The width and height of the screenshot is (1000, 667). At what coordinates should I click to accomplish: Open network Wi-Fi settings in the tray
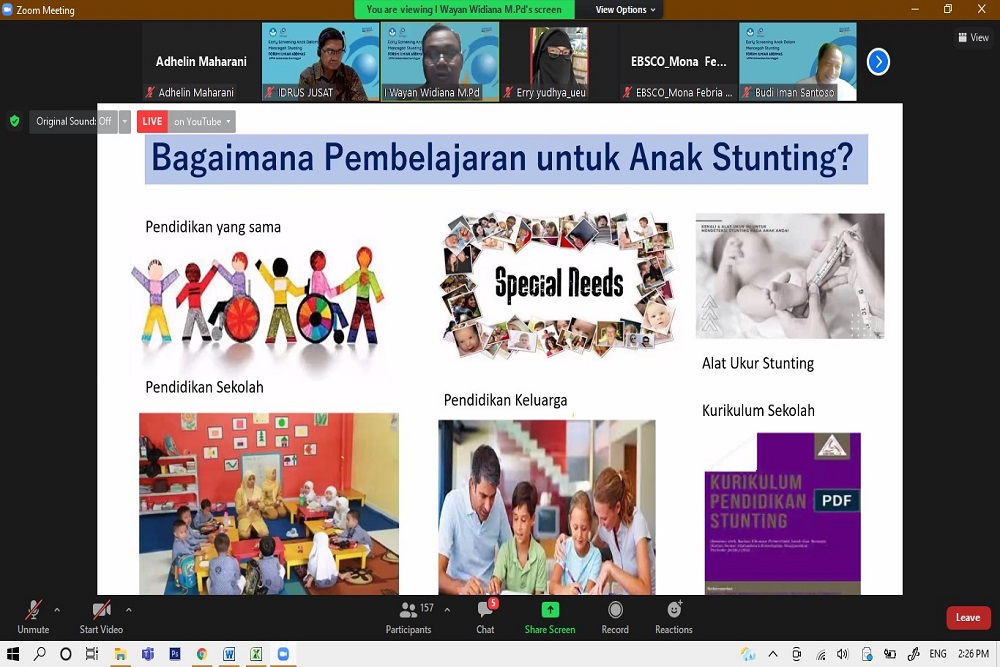point(820,654)
